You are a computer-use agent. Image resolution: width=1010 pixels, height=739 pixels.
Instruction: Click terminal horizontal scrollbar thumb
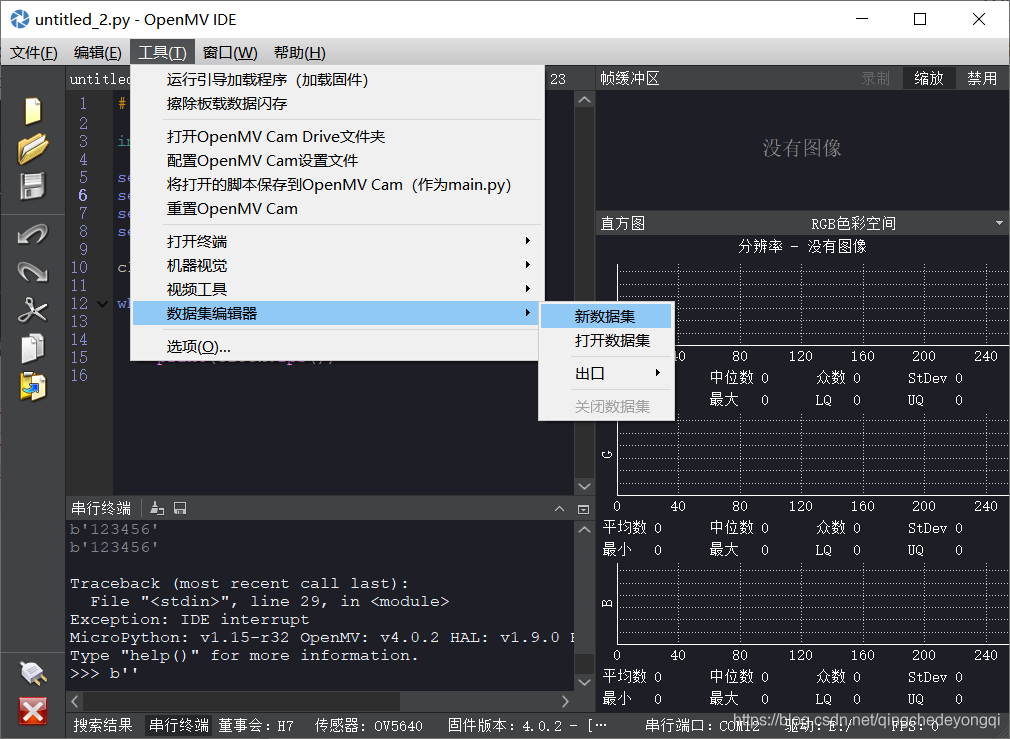coord(242,701)
